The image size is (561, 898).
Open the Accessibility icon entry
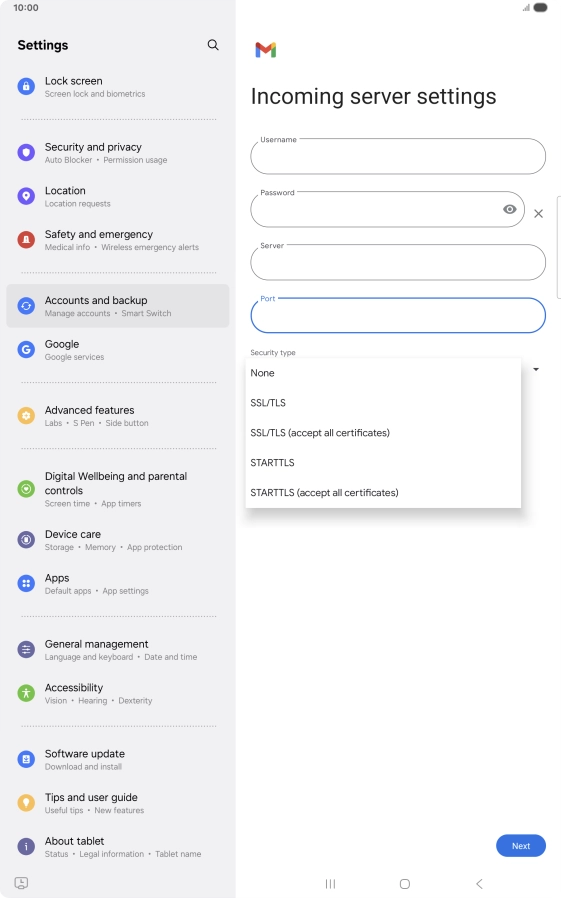tap(26, 693)
